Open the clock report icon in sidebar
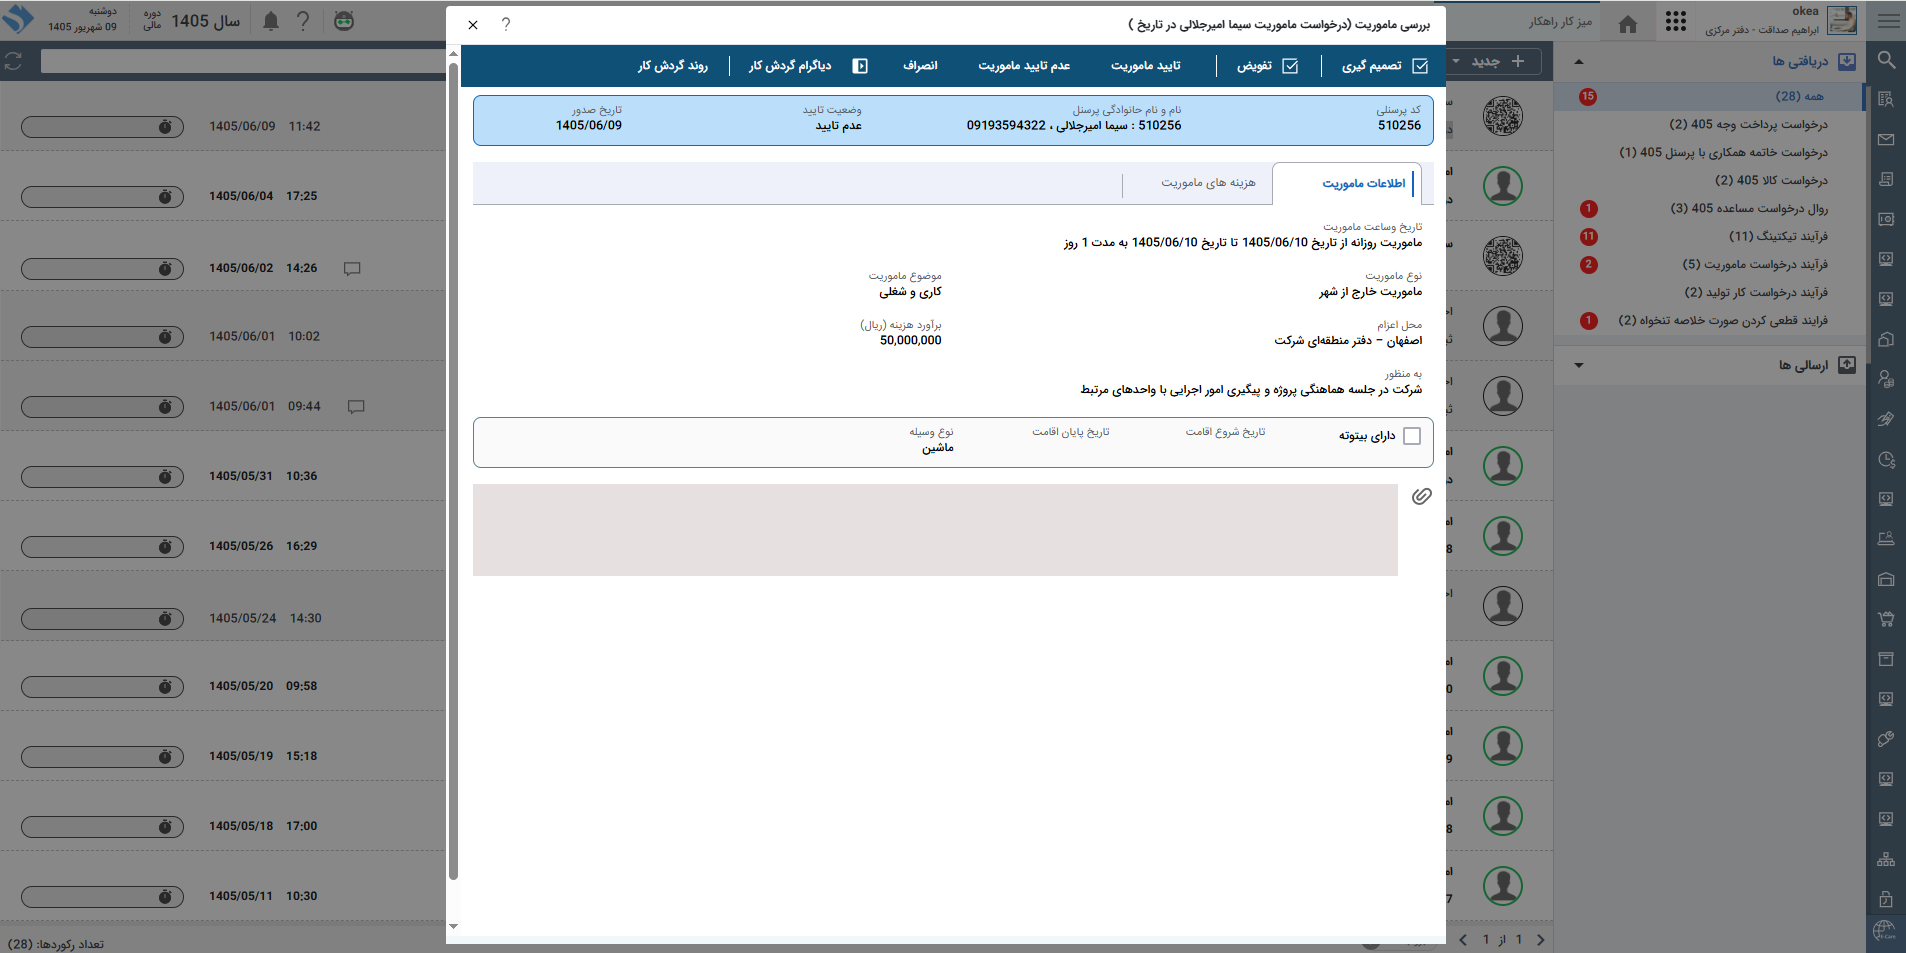 point(1886,459)
